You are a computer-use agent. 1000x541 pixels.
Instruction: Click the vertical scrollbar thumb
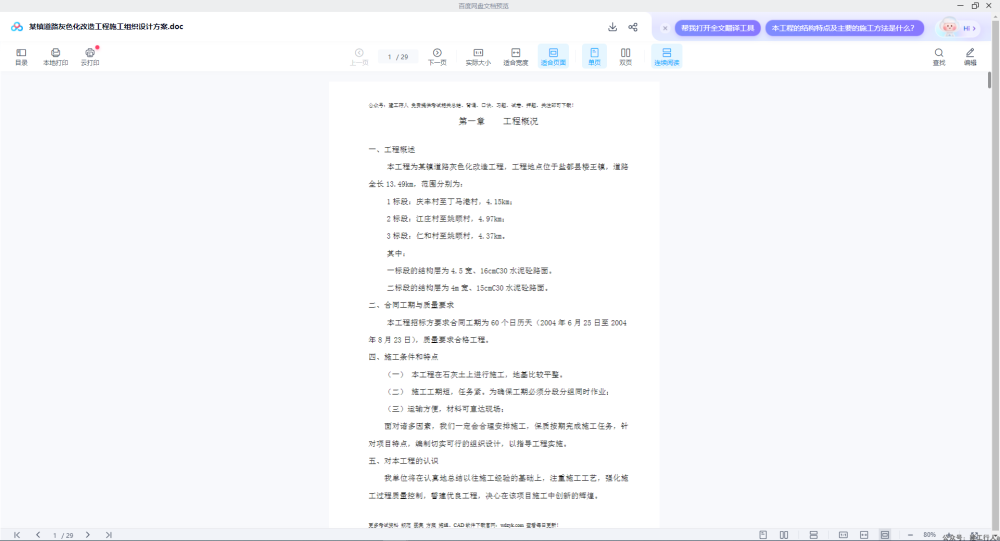[989, 80]
